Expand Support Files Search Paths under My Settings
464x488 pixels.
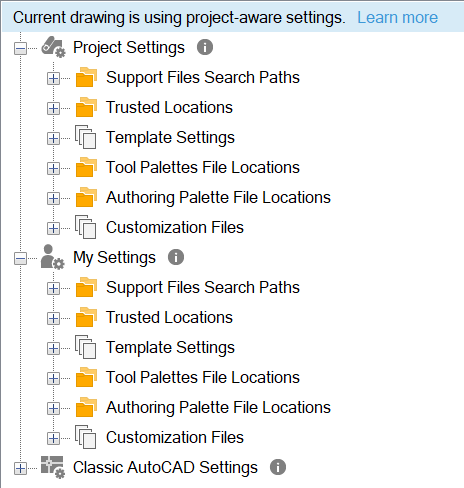53,289
